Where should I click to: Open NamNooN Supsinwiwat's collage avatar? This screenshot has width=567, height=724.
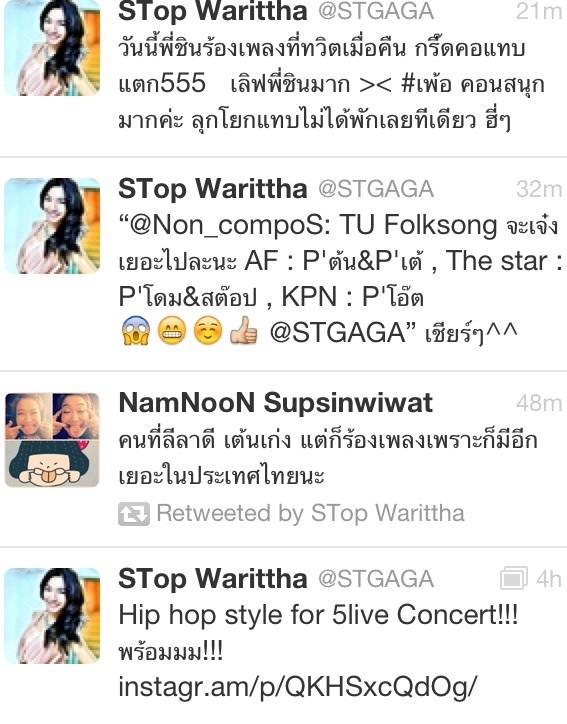point(52,440)
